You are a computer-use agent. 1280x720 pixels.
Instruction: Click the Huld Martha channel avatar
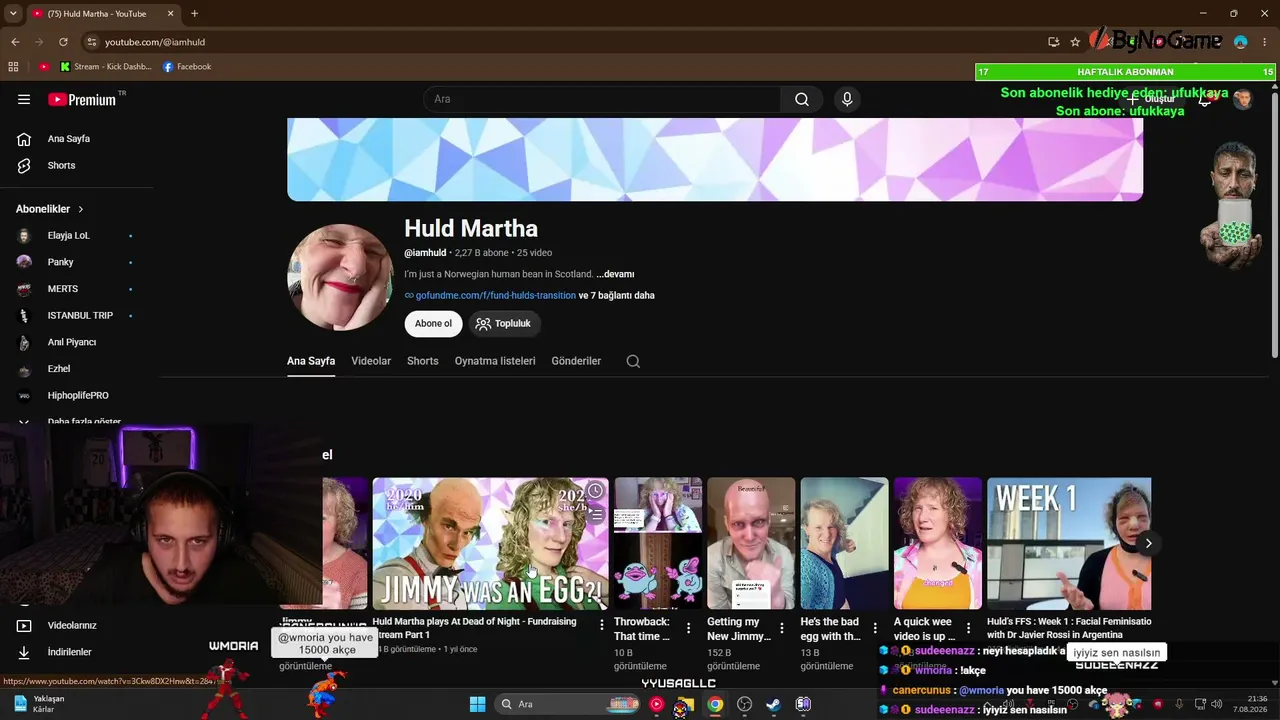tap(340, 277)
